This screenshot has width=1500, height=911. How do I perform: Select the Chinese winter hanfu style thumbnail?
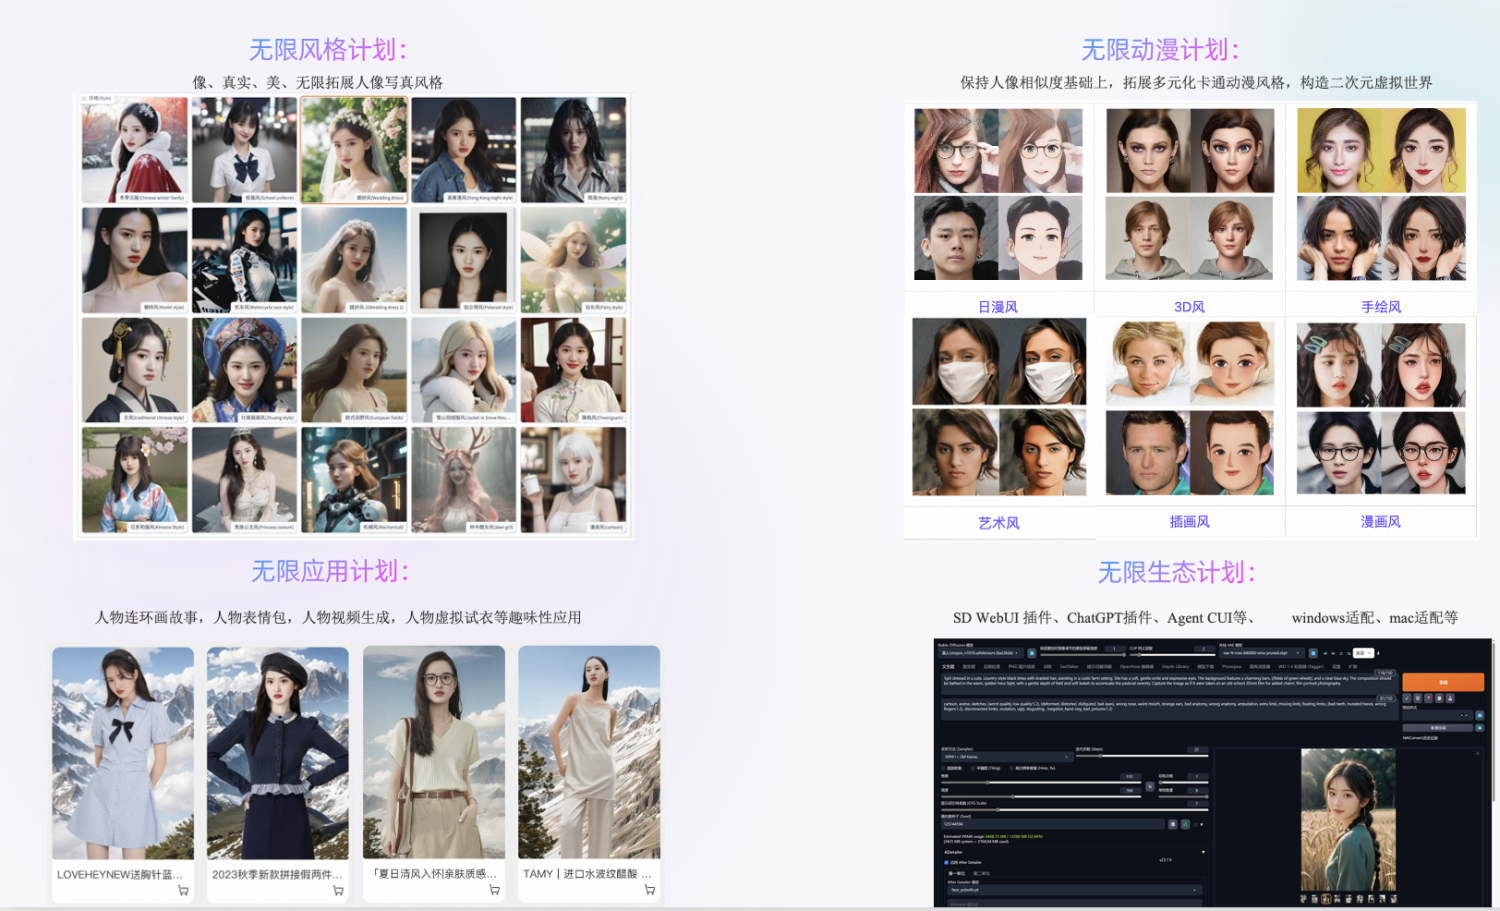(135, 150)
